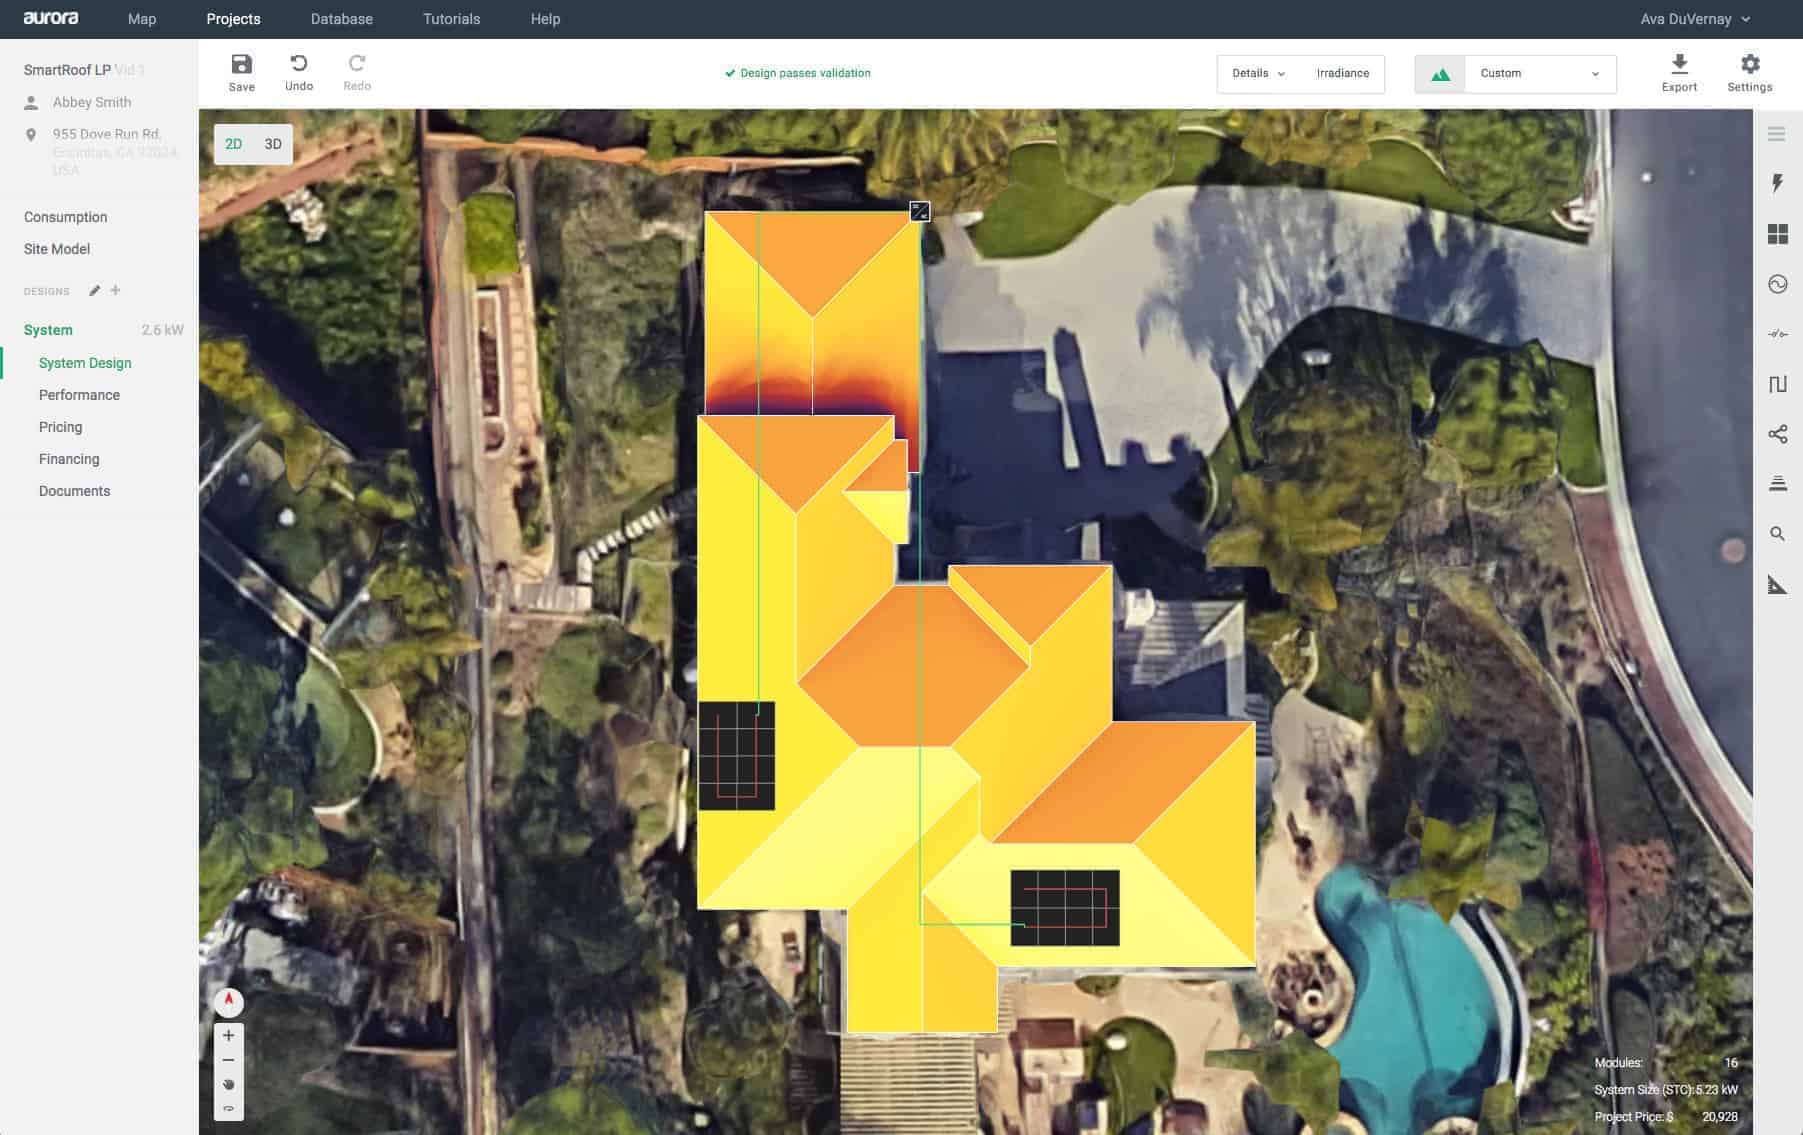Select the lightning bolt icon in right sidebar
This screenshot has width=1803, height=1135.
tap(1777, 183)
